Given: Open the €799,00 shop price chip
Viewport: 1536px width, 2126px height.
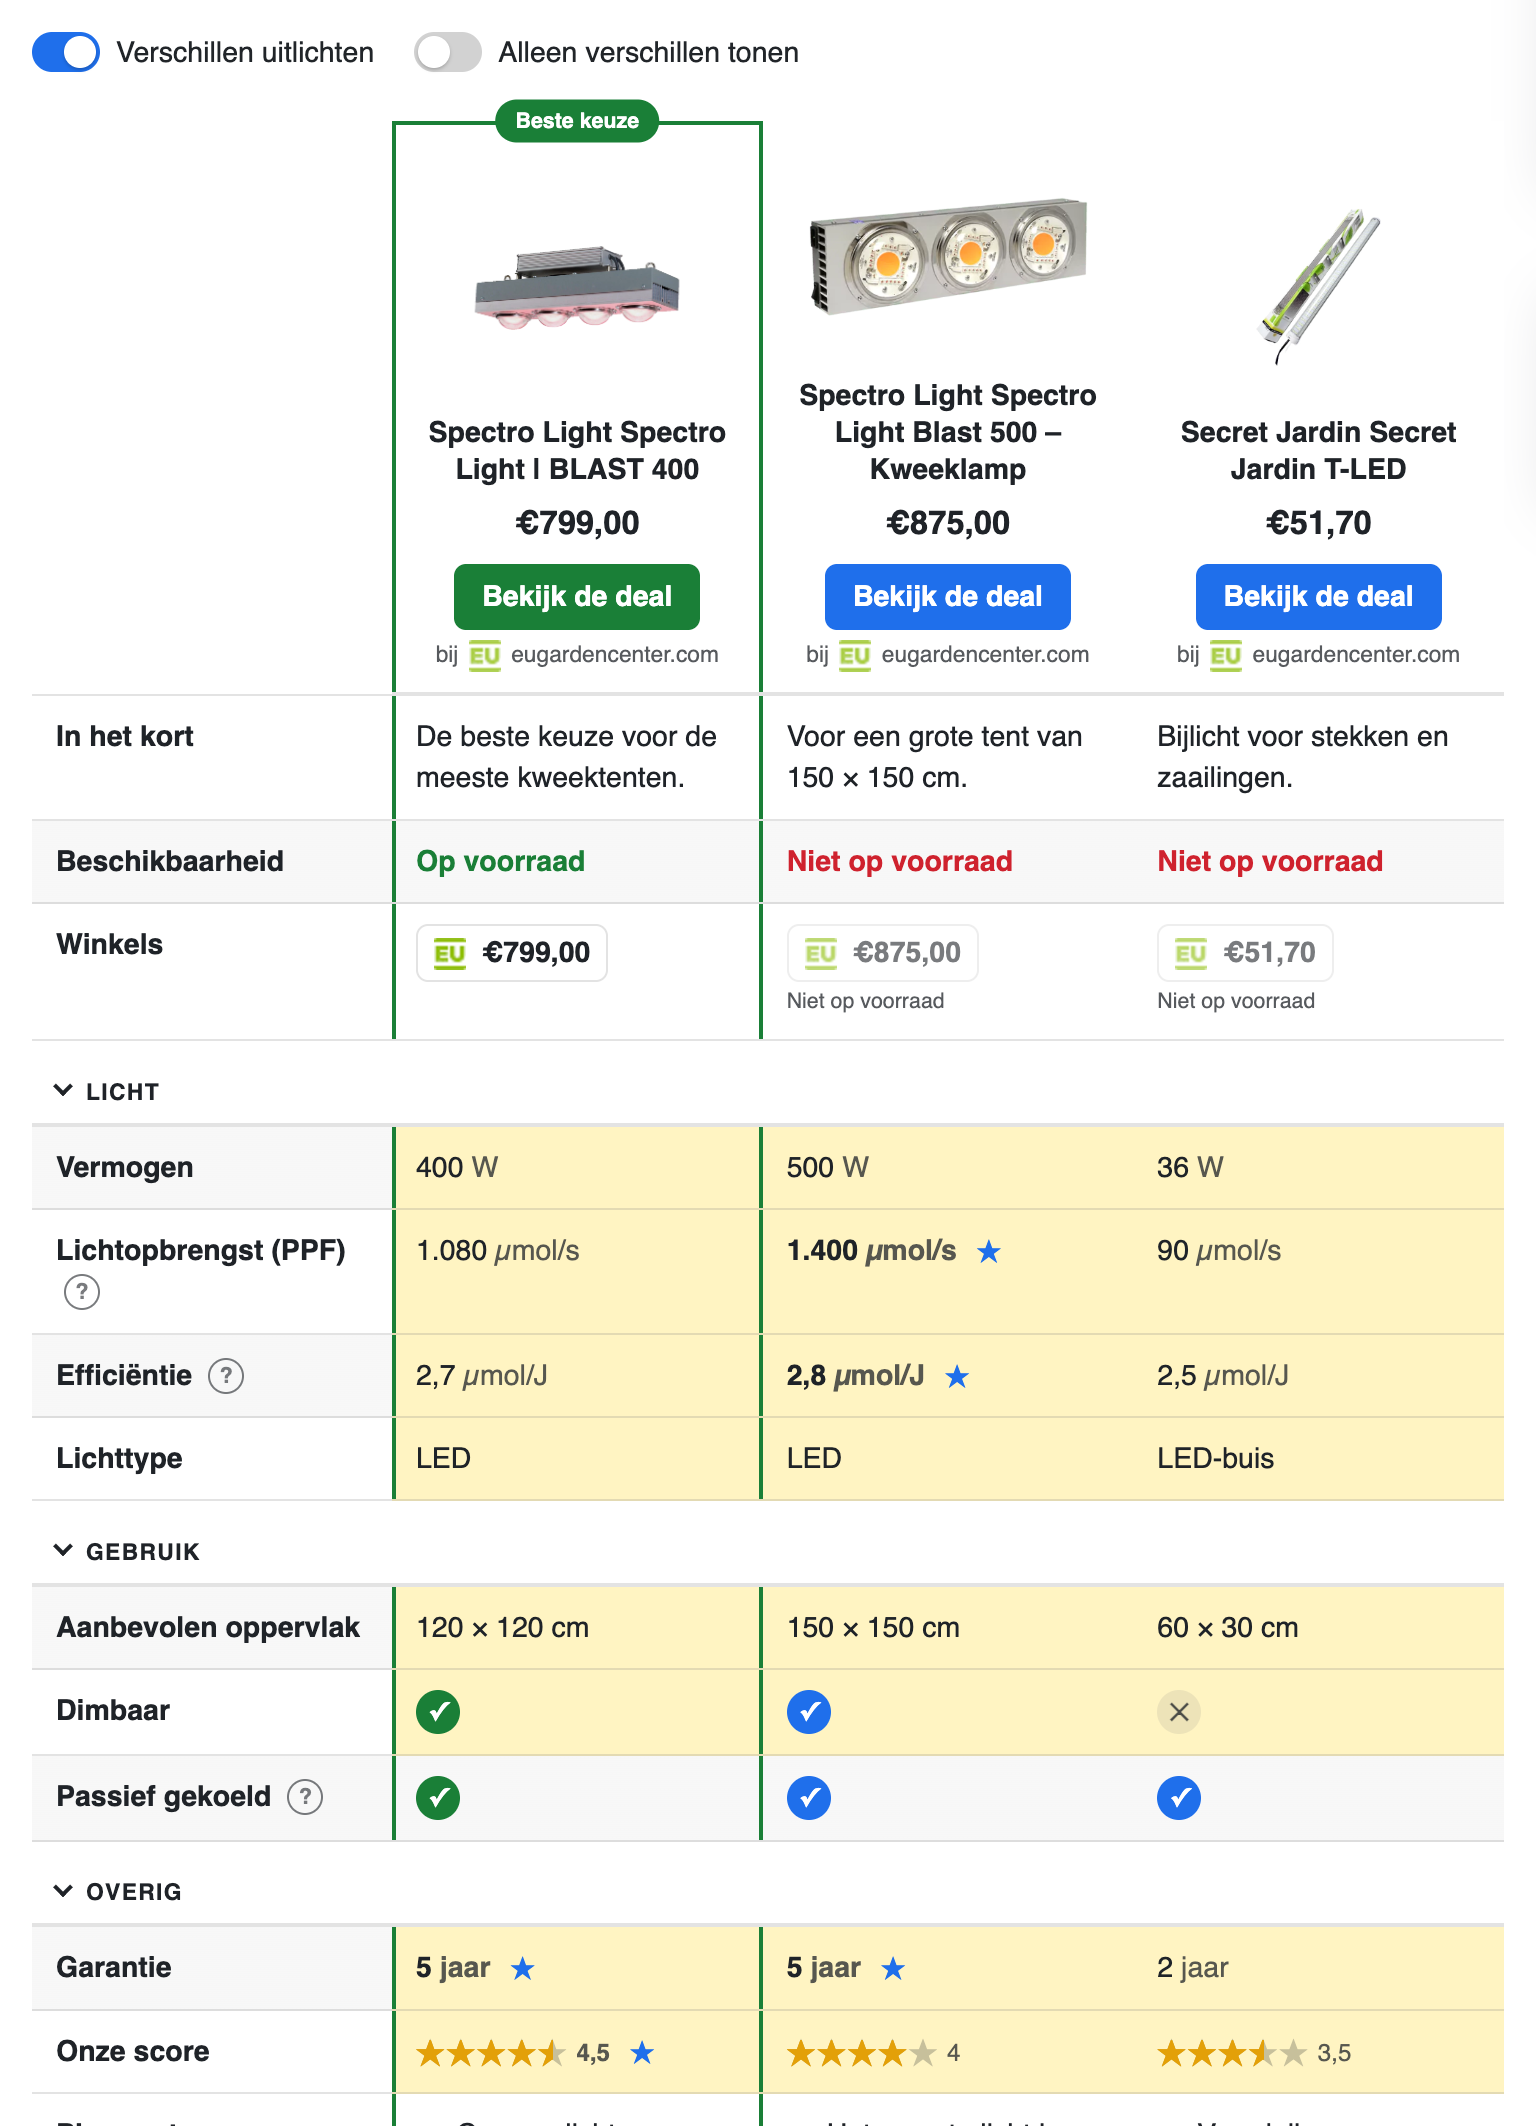Looking at the screenshot, I should [512, 953].
